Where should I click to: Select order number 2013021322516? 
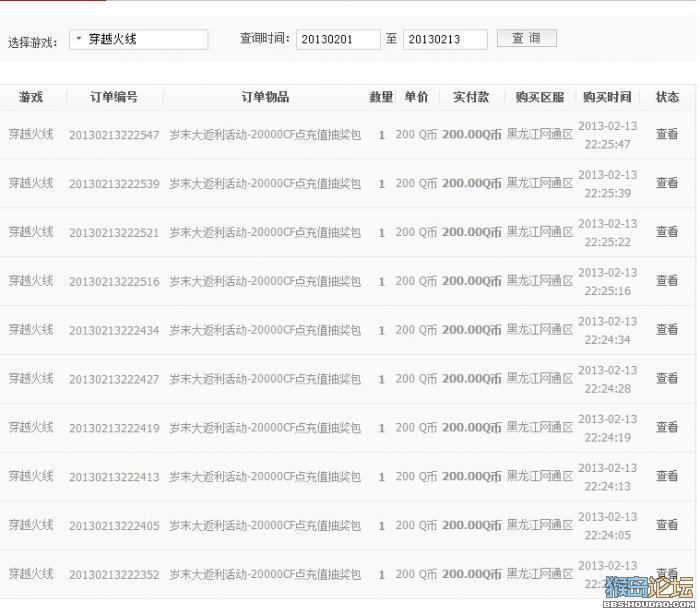click(x=114, y=282)
